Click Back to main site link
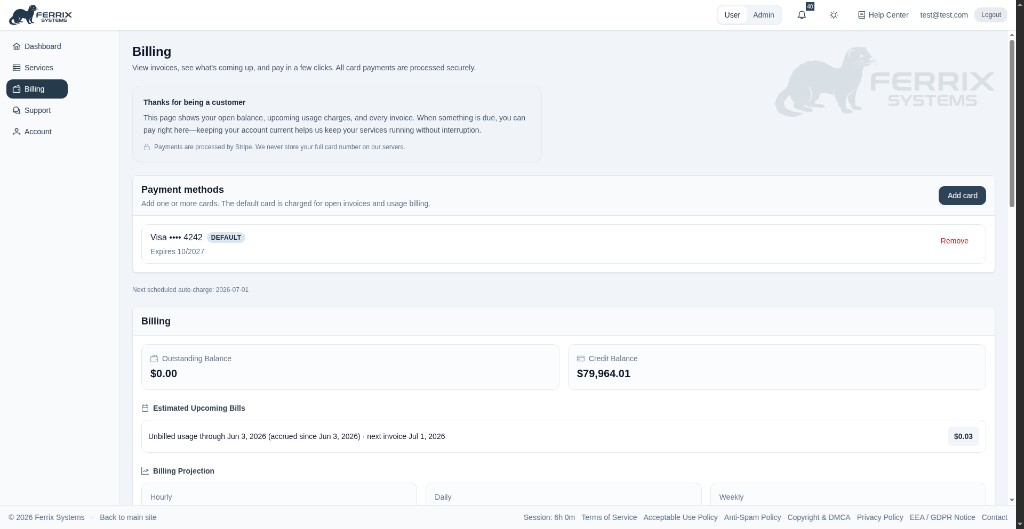 tap(128, 517)
